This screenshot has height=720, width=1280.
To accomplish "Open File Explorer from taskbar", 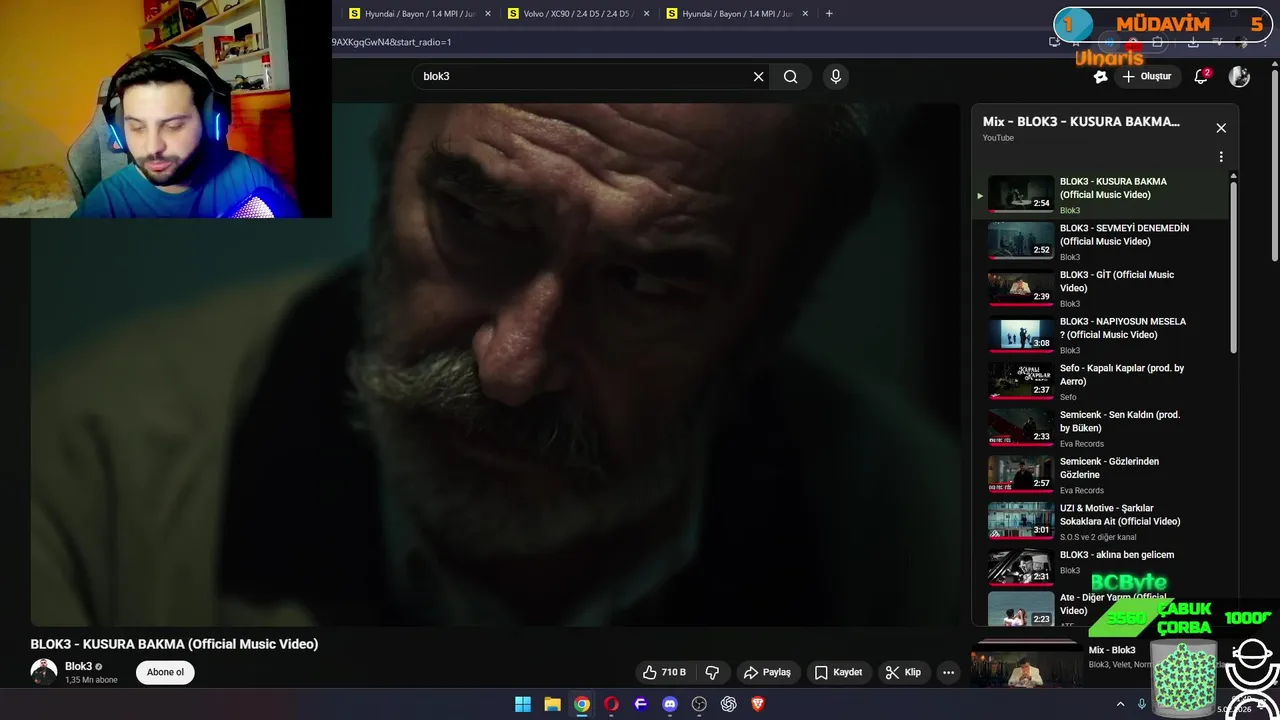I will (552, 704).
